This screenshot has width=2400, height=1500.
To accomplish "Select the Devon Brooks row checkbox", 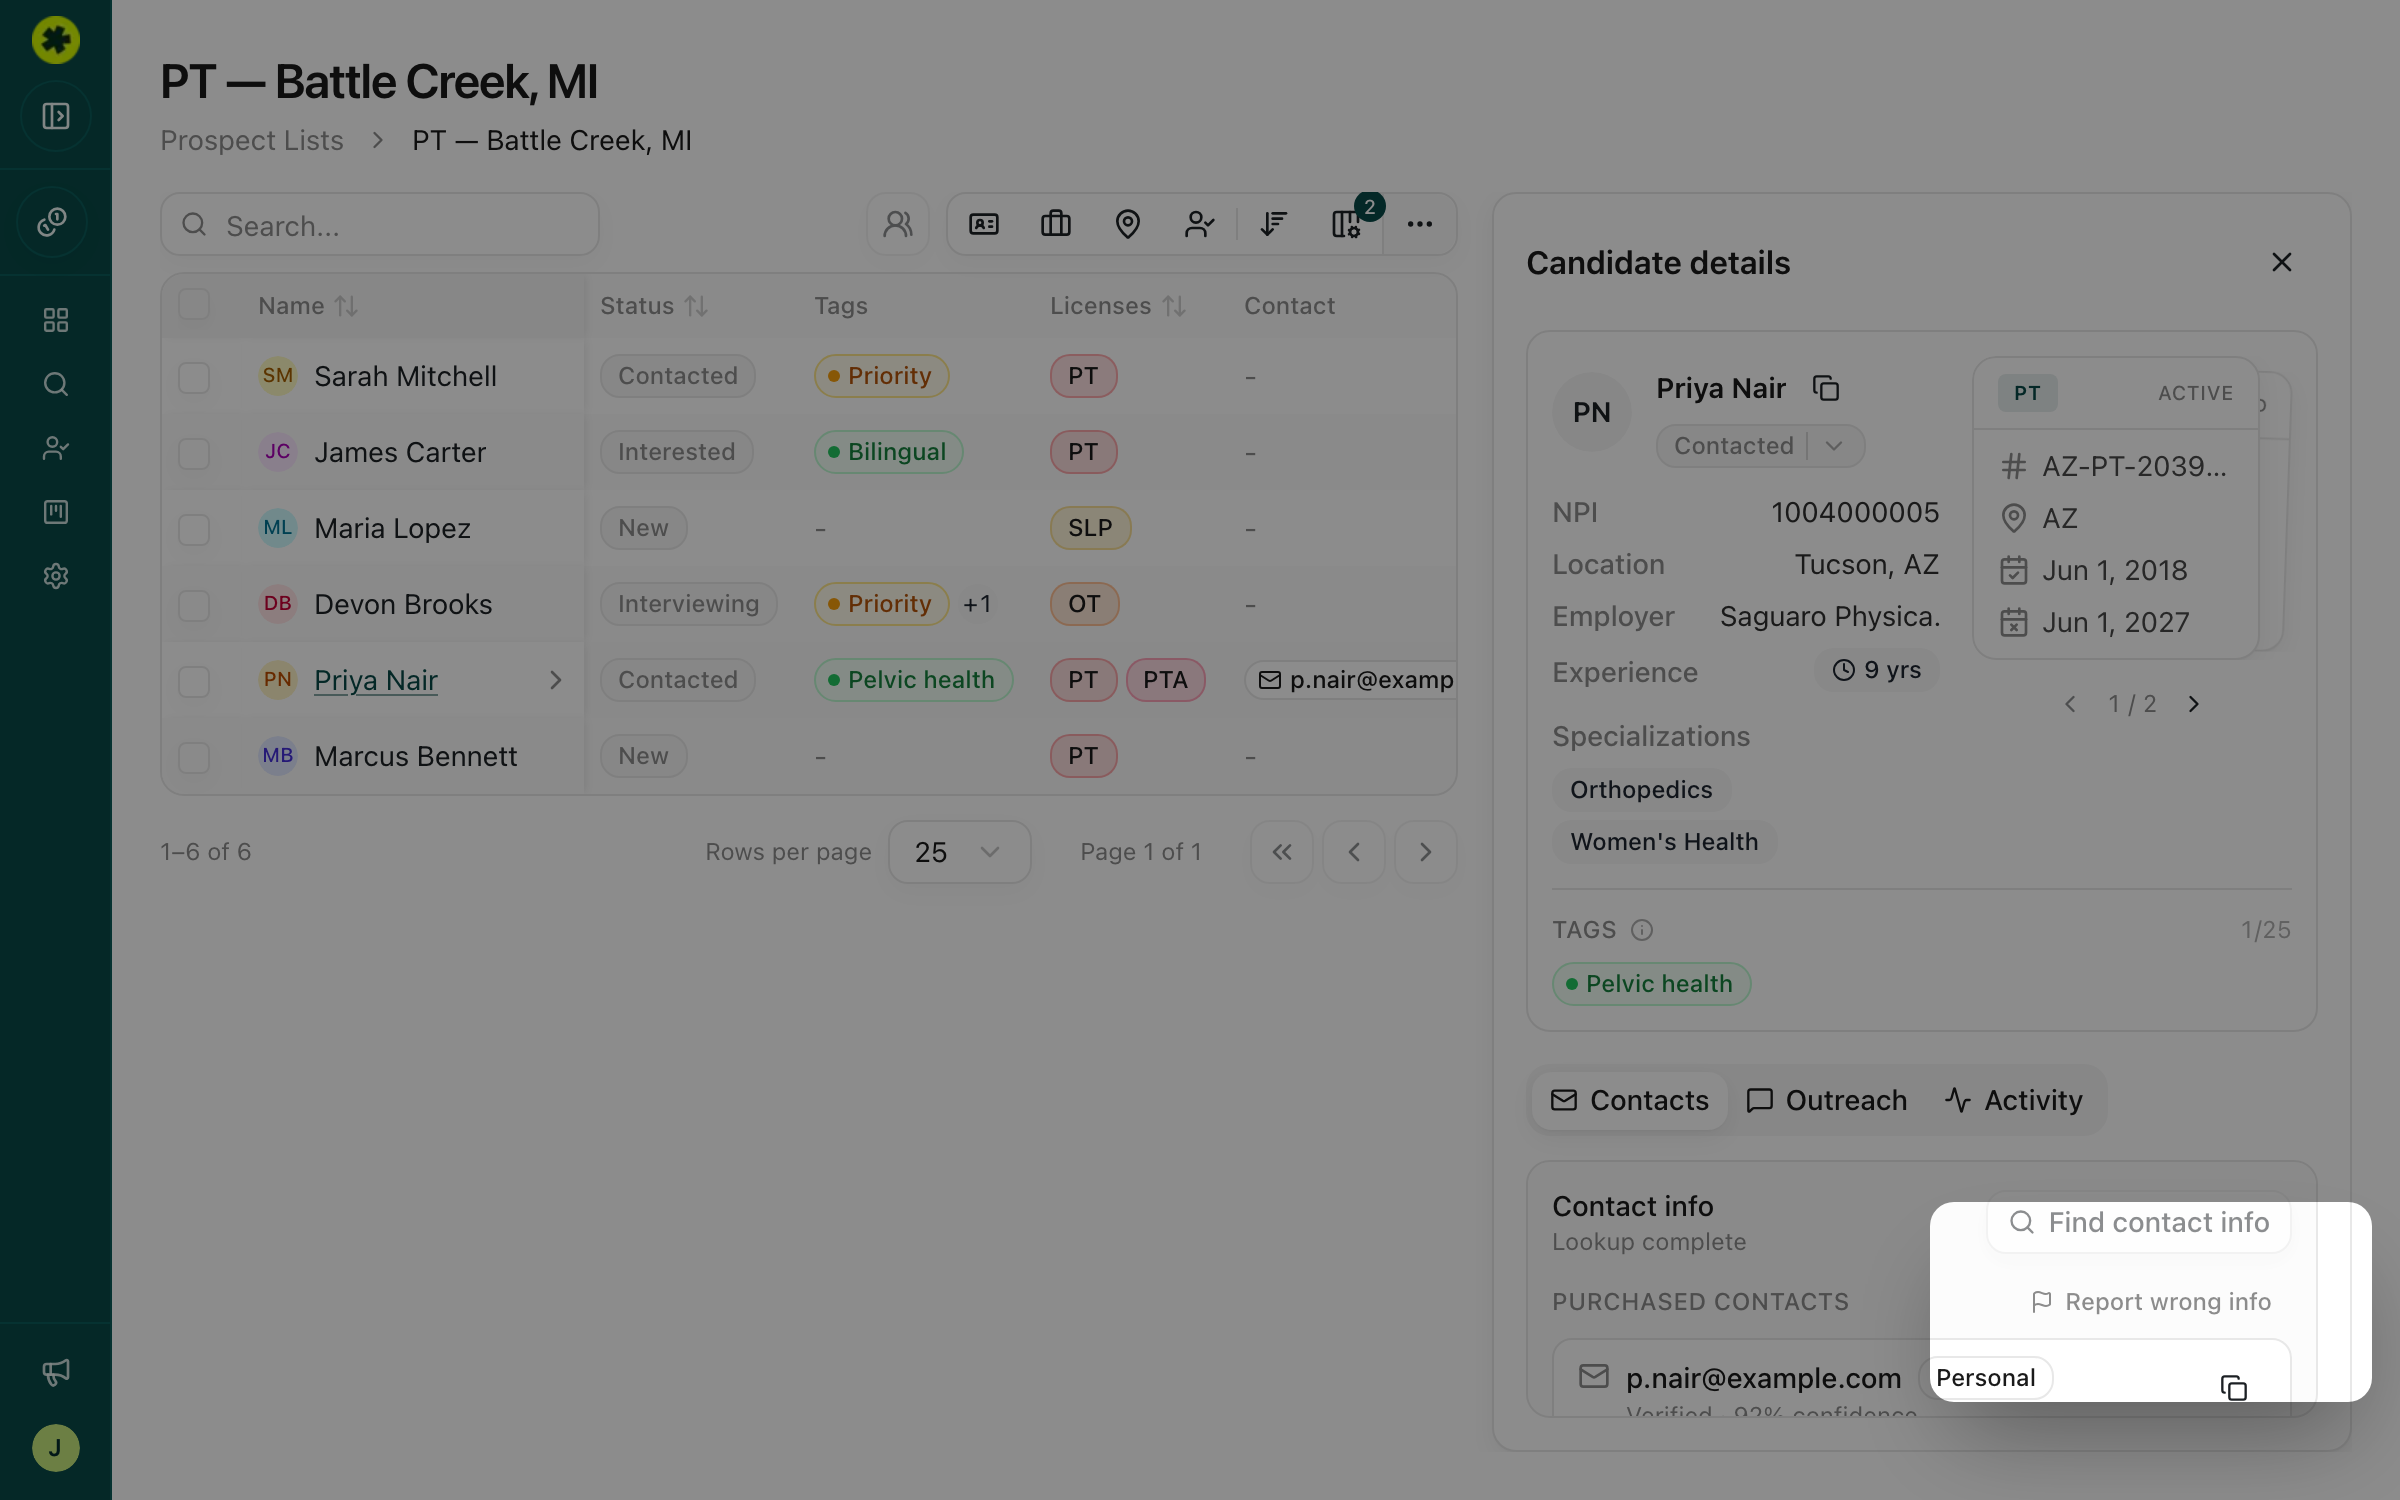I will 194,605.
